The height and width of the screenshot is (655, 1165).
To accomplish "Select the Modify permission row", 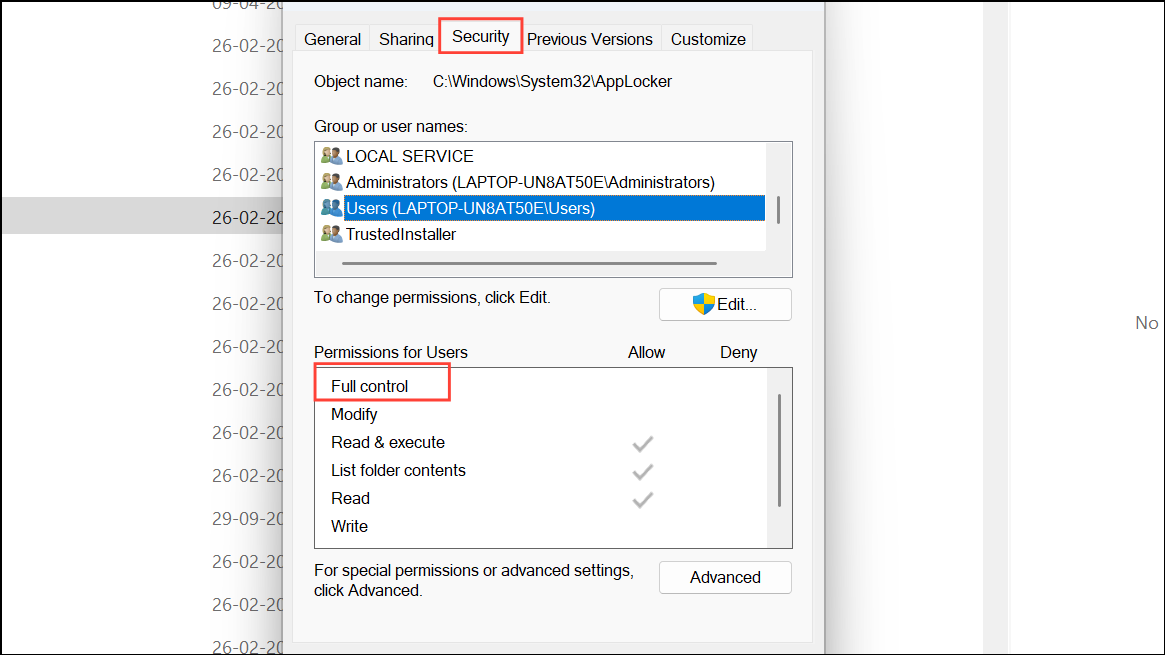I will point(354,413).
